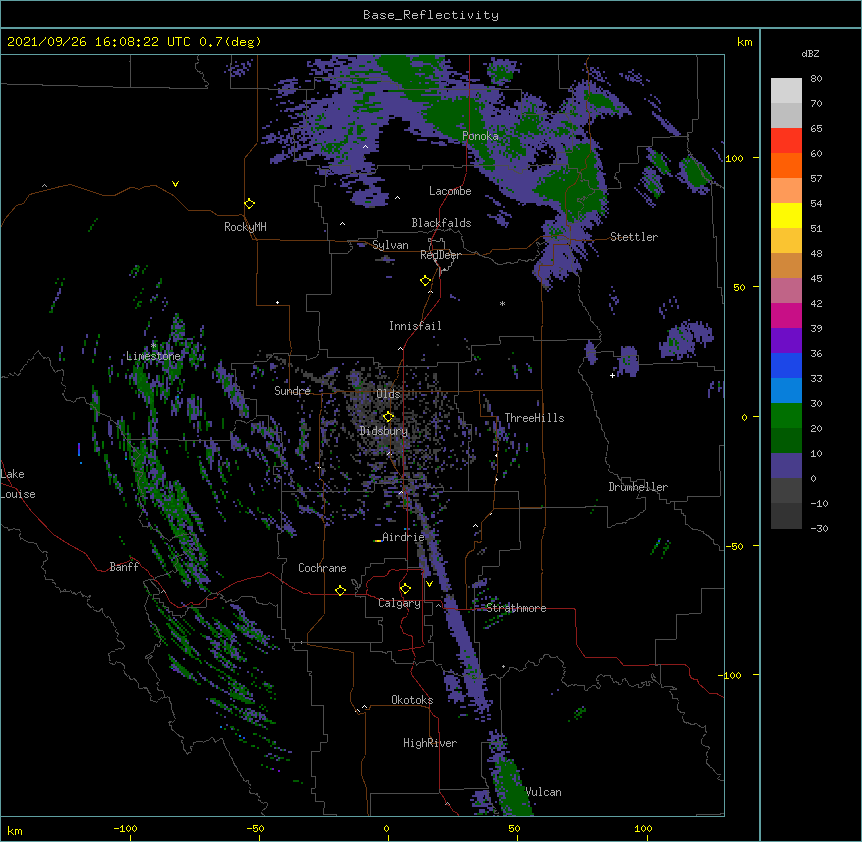Select the Lacombe city label

coord(450,191)
